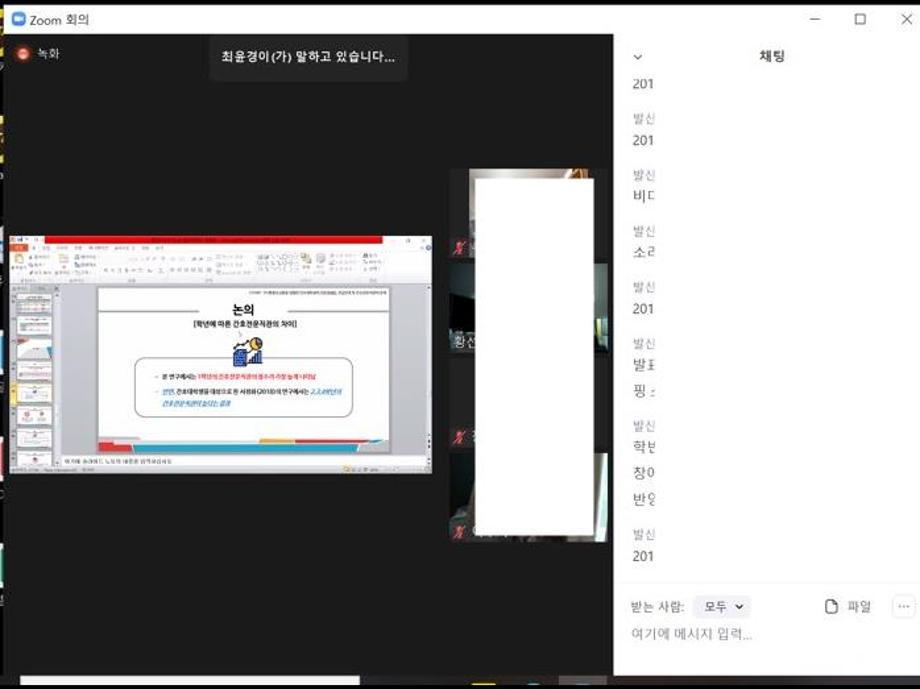Click the 채팅 panel header title
Image resolution: width=920 pixels, height=689 pixels.
tap(772, 57)
